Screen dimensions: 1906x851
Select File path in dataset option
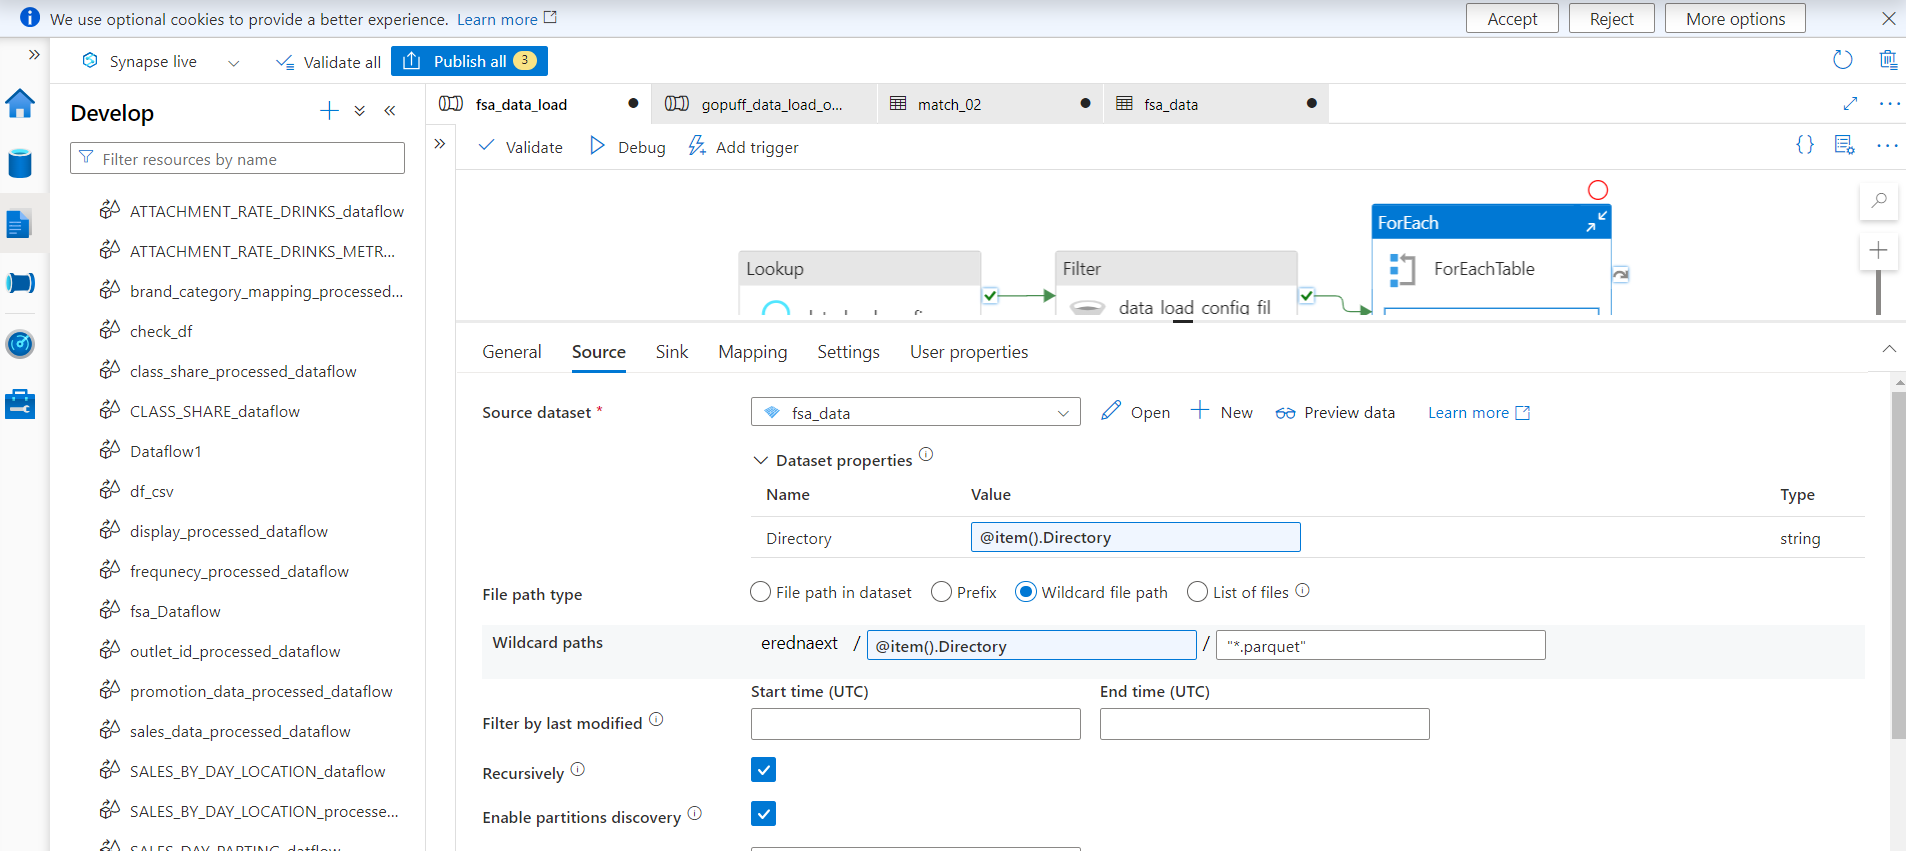[760, 592]
